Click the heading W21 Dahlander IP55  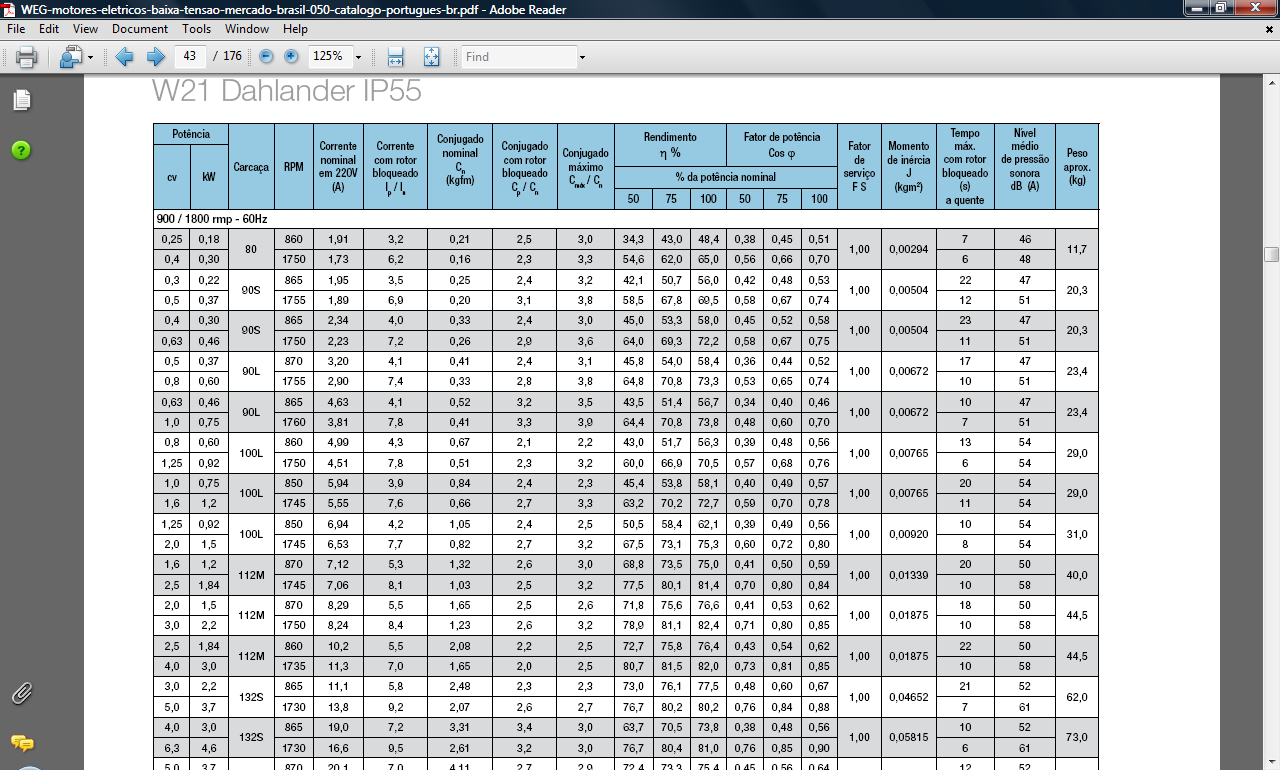[x=286, y=91]
